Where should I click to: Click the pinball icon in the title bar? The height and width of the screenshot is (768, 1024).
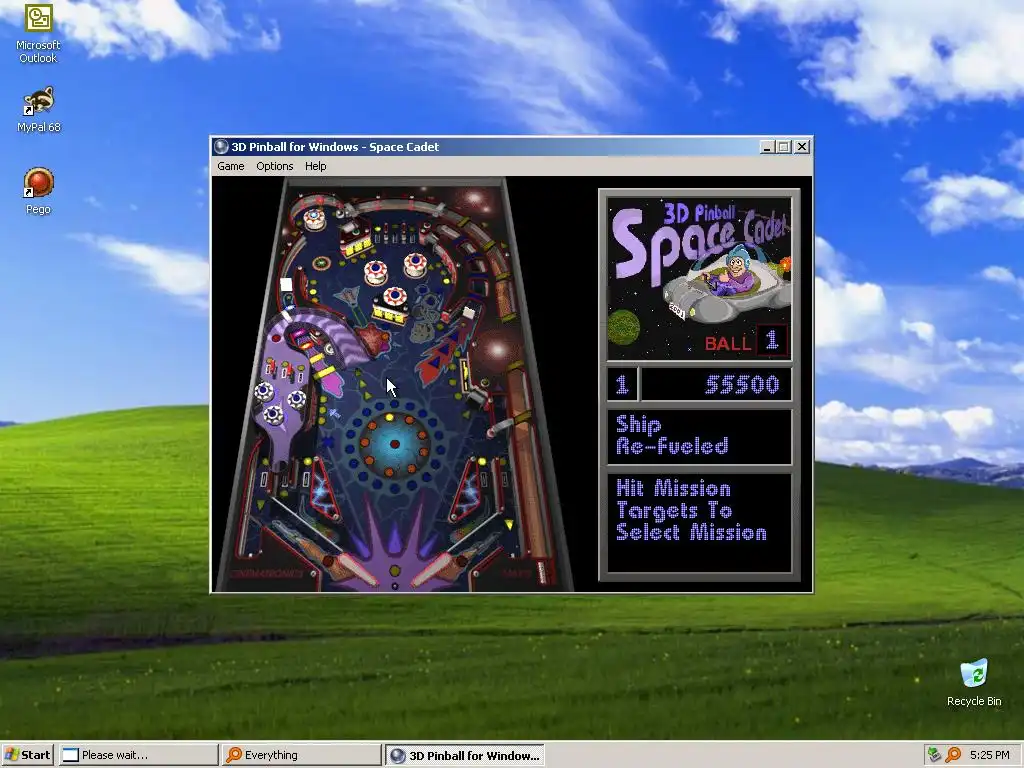pyautogui.click(x=221, y=147)
